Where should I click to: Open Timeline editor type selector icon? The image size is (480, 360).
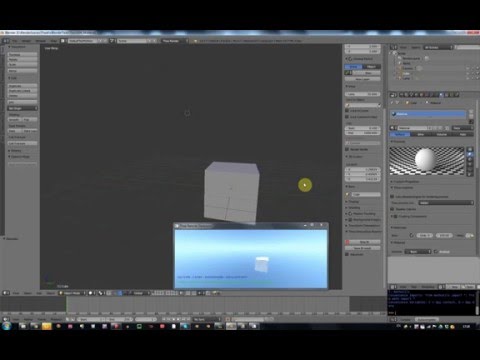pos(6,319)
